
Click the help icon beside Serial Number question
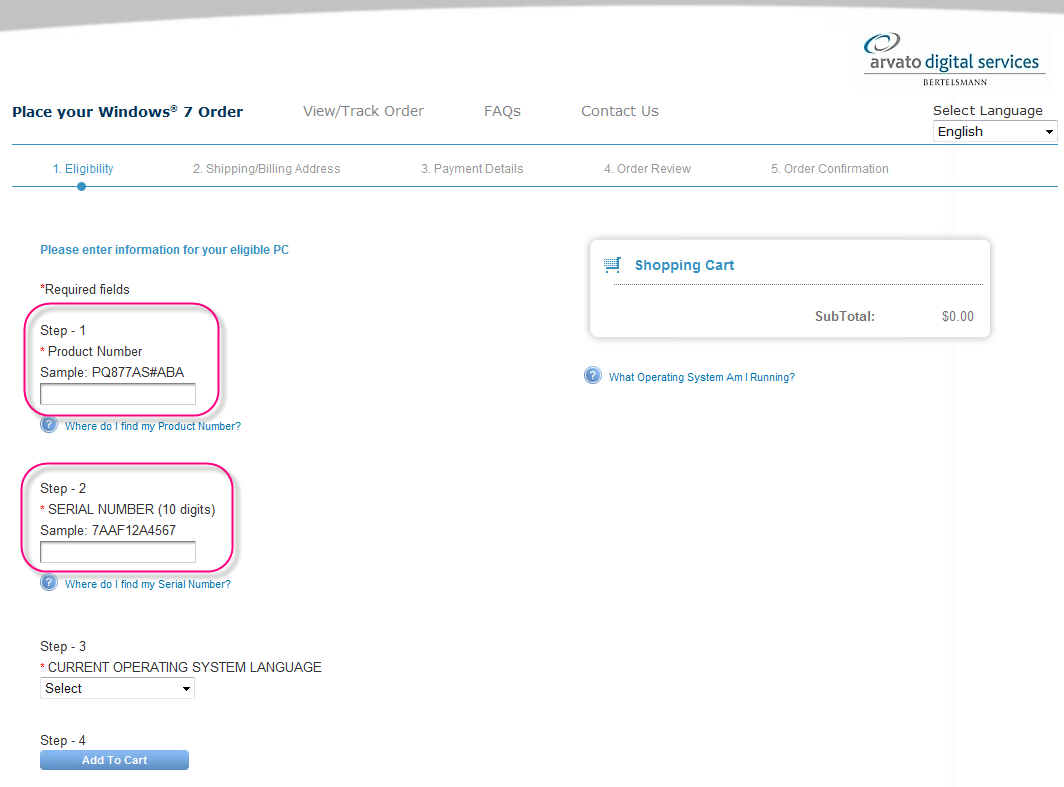49,583
